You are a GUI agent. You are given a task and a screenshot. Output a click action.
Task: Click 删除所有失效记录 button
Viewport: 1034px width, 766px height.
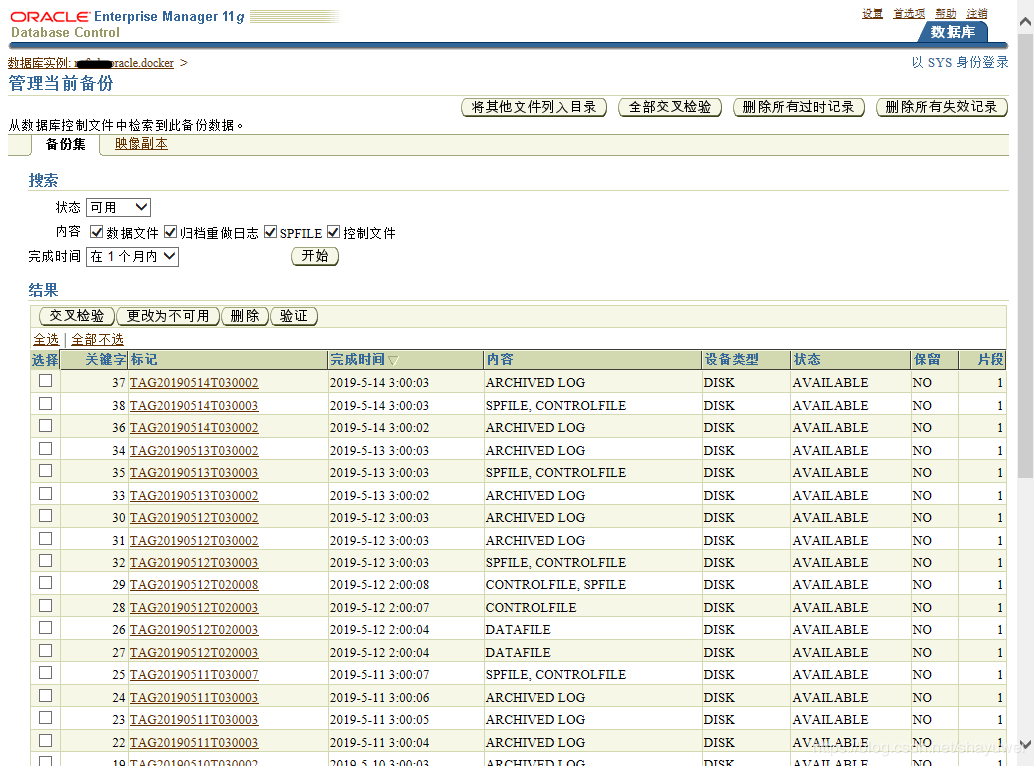tap(942, 107)
